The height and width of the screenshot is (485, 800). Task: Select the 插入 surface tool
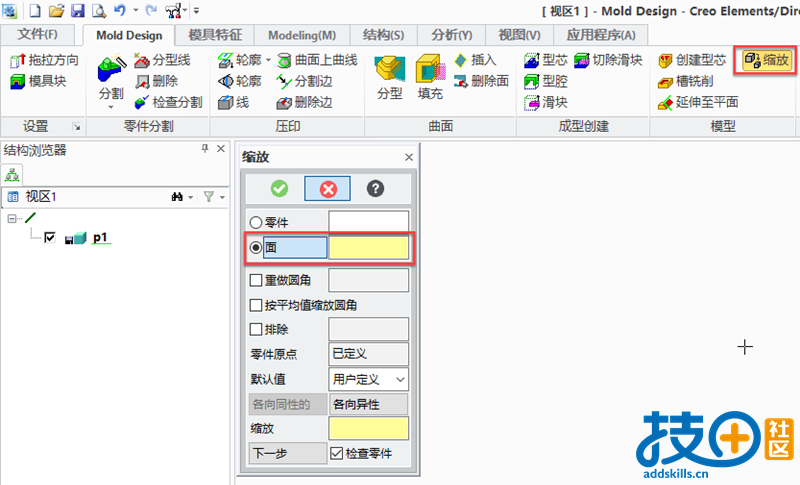click(x=475, y=60)
